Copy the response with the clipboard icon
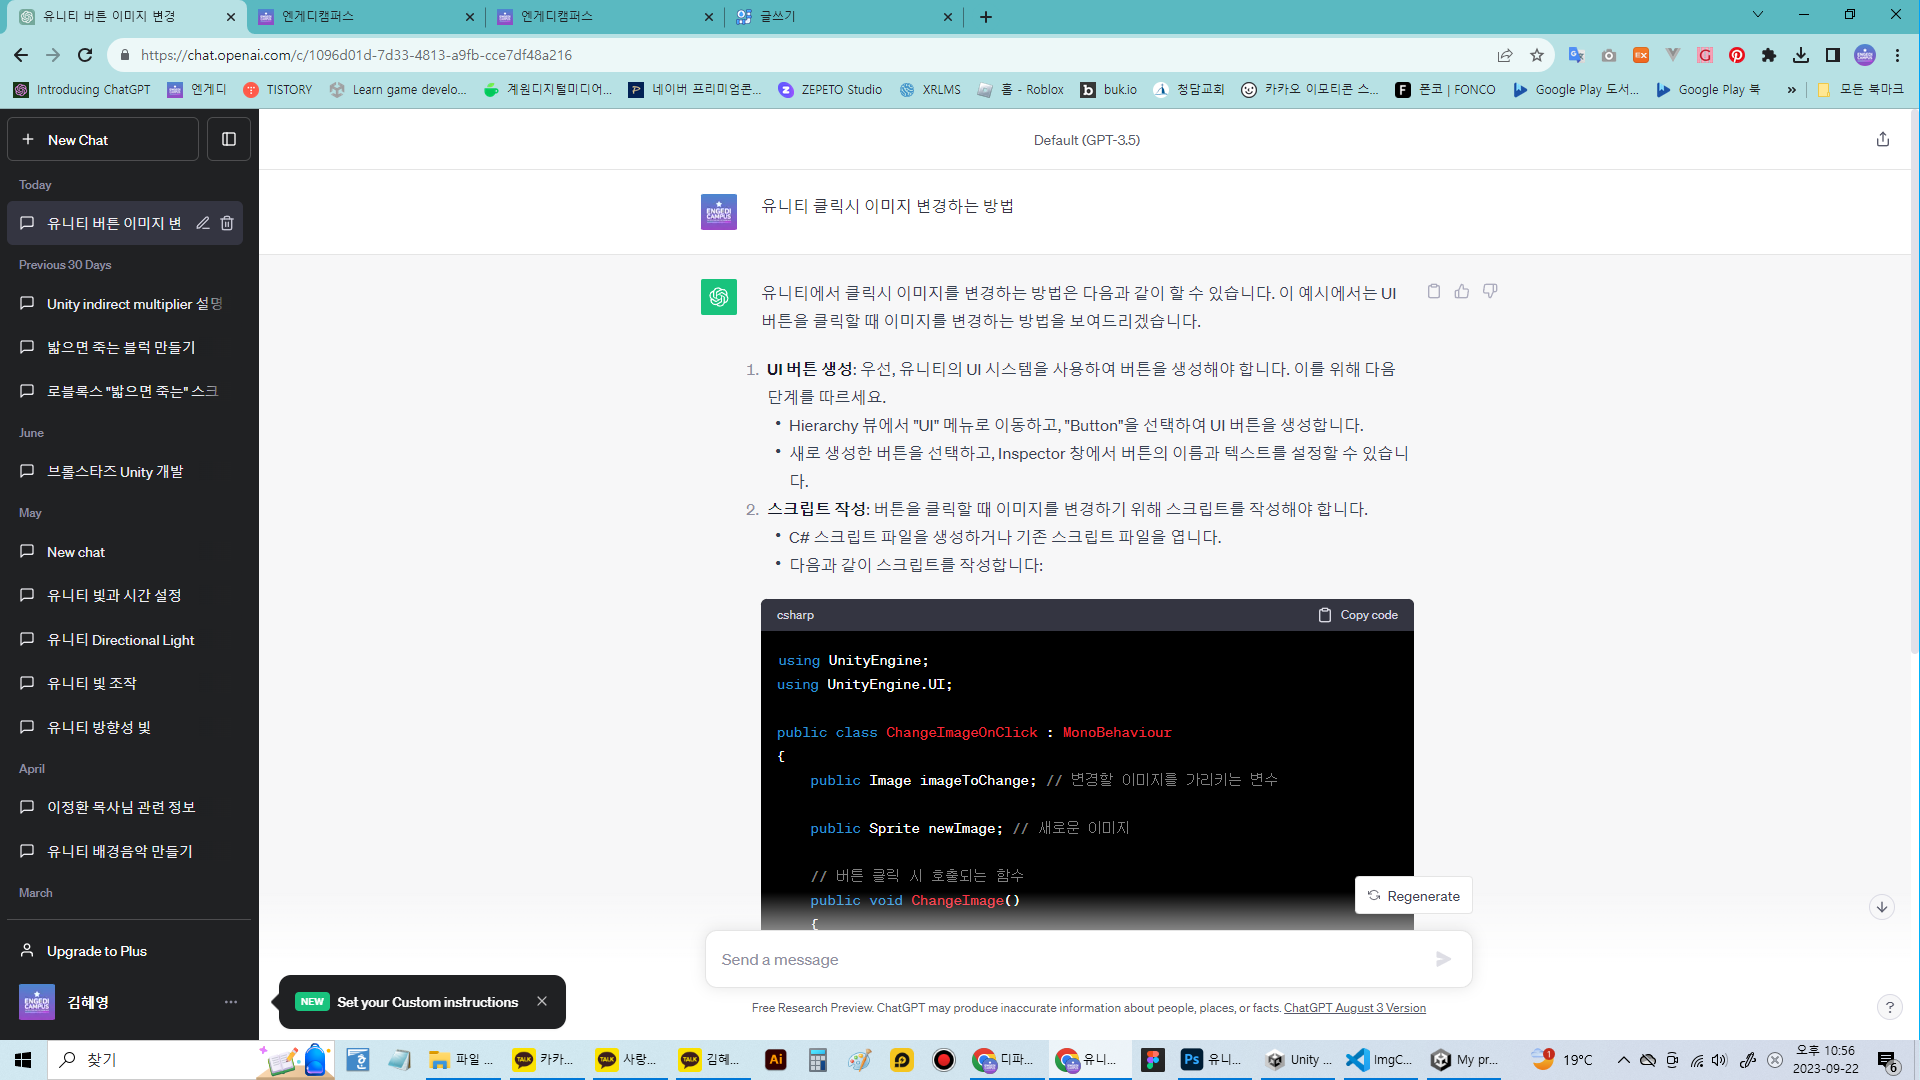The width and height of the screenshot is (1920, 1080). pyautogui.click(x=1433, y=291)
